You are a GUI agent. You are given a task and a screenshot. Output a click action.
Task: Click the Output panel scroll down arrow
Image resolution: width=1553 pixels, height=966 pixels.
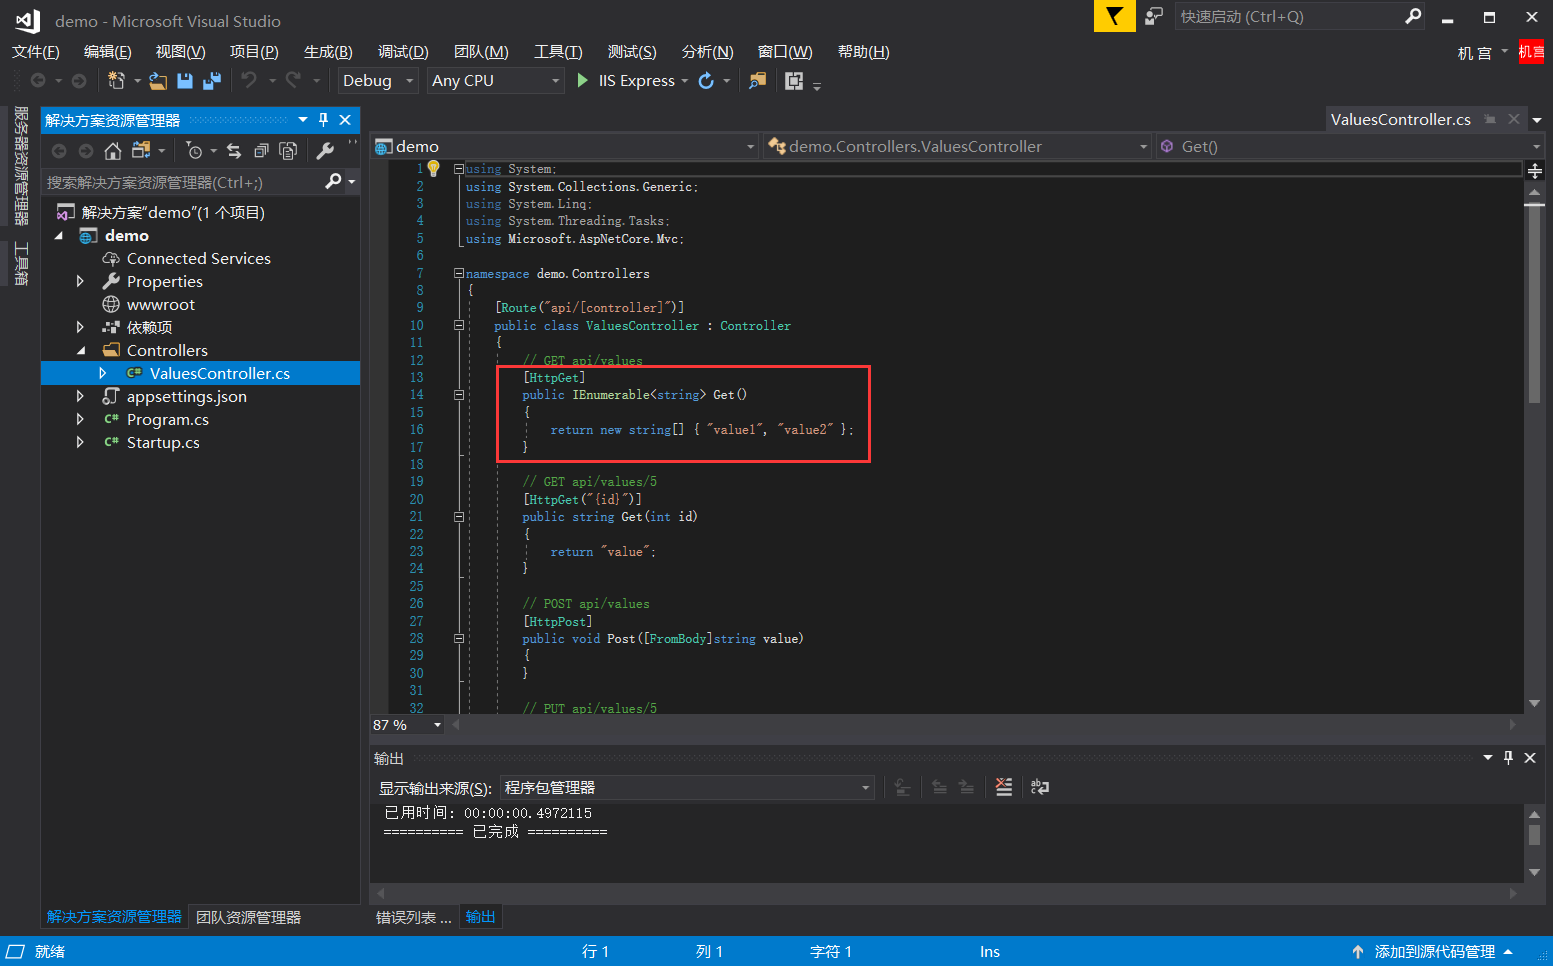(1534, 873)
